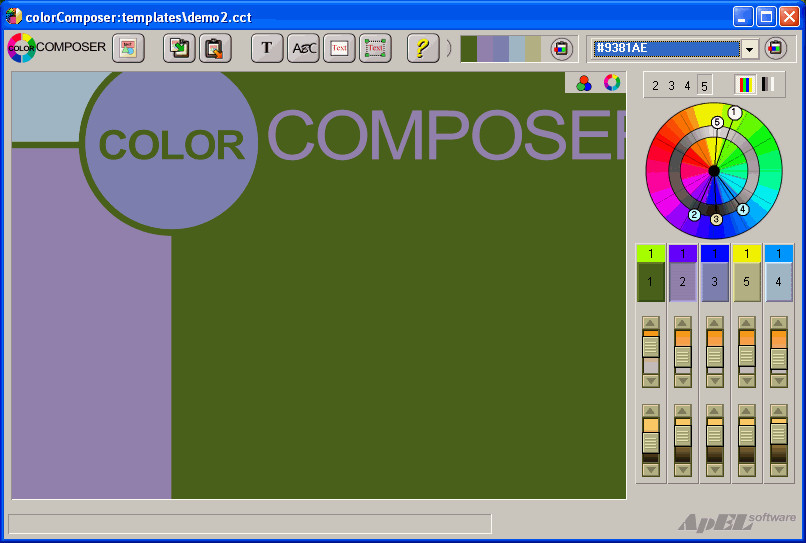Open help with the yellow question mark

click(423, 48)
